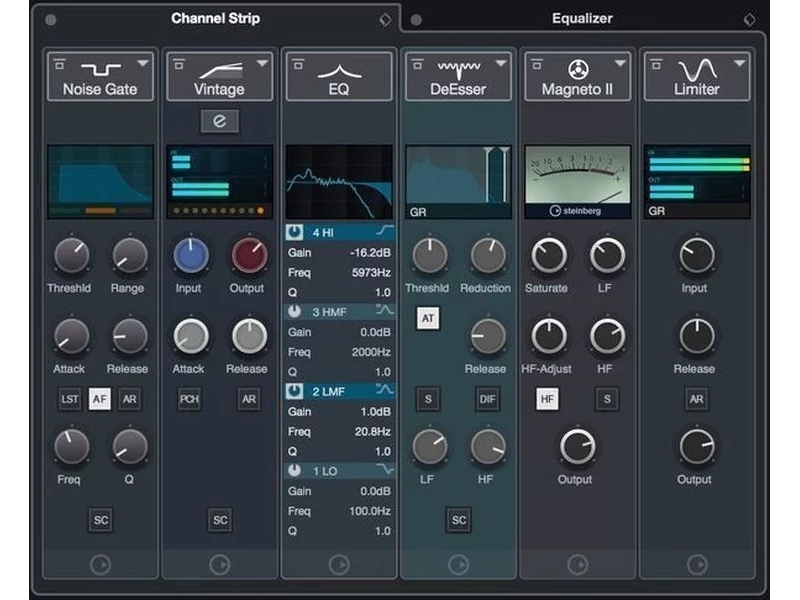Toggle EQ band 4 HI power button

coord(294,232)
